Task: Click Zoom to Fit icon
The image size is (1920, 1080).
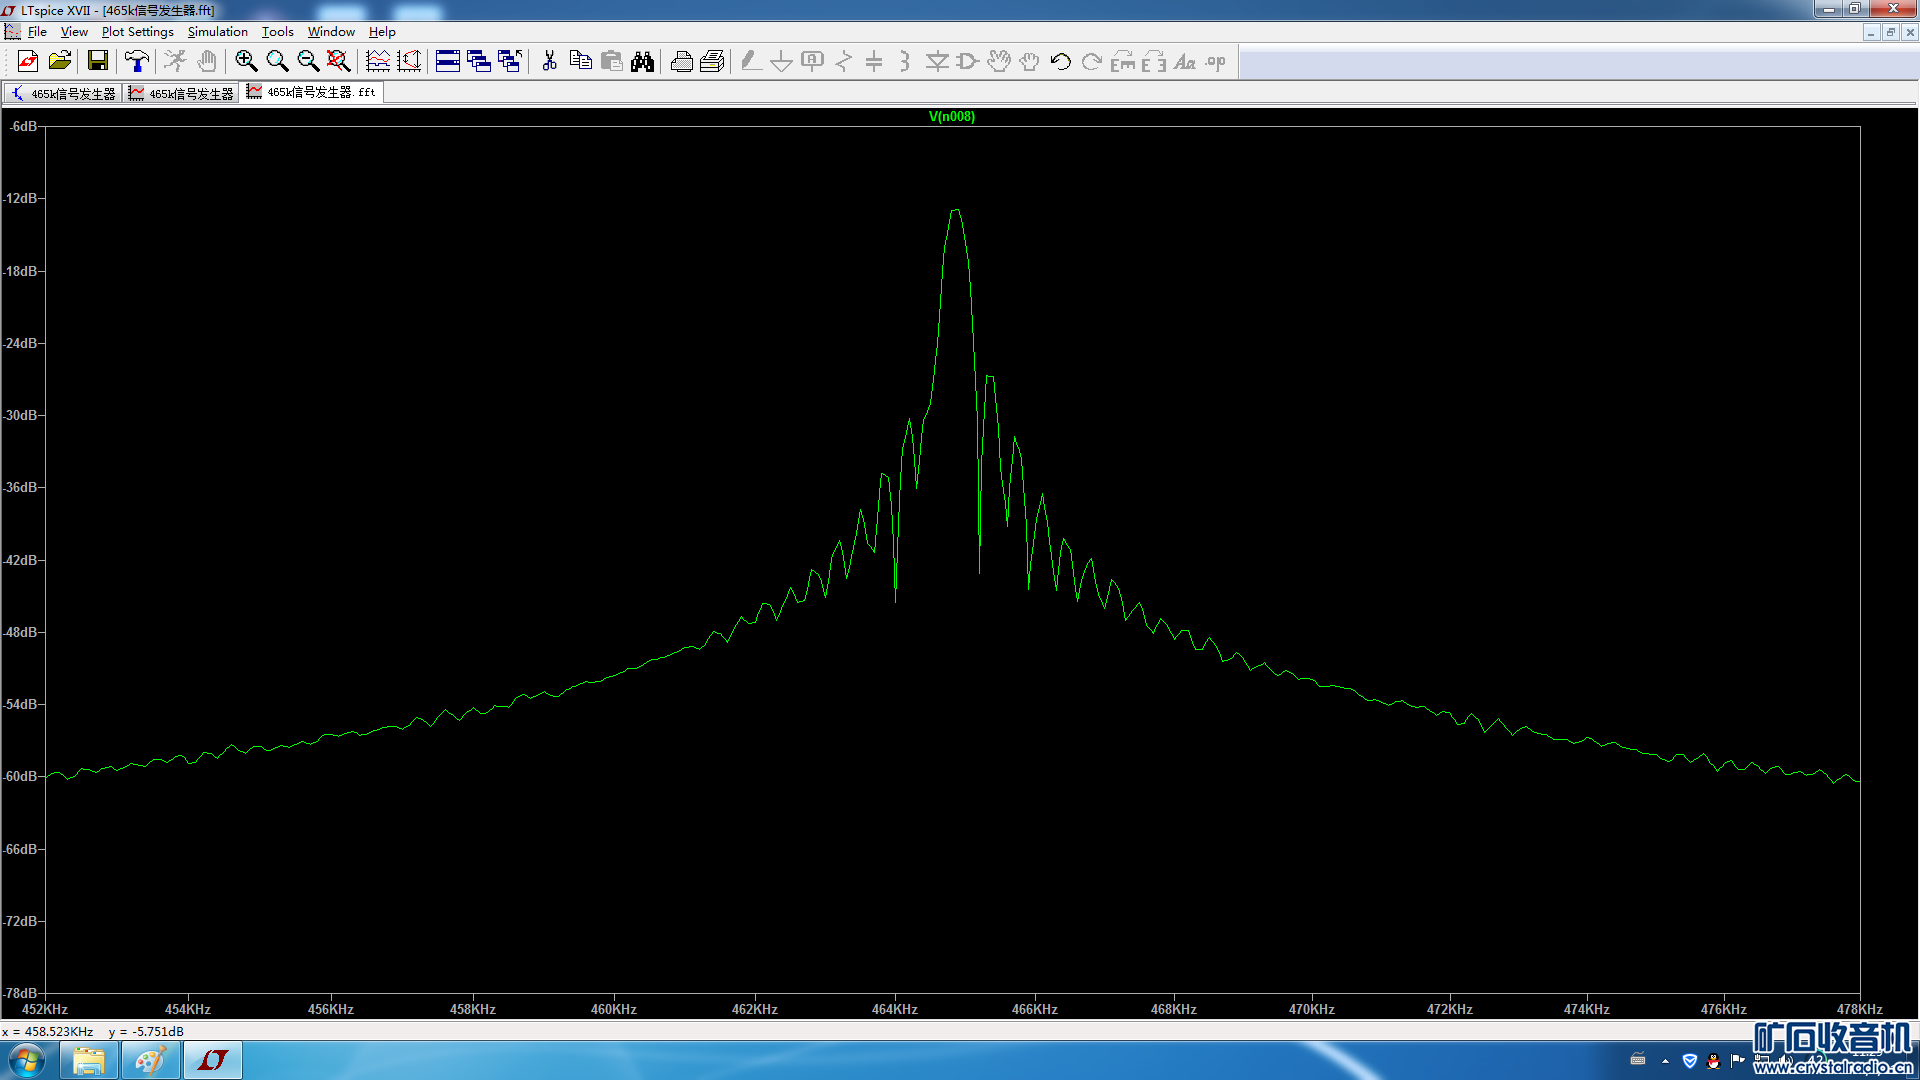Action: (x=339, y=62)
